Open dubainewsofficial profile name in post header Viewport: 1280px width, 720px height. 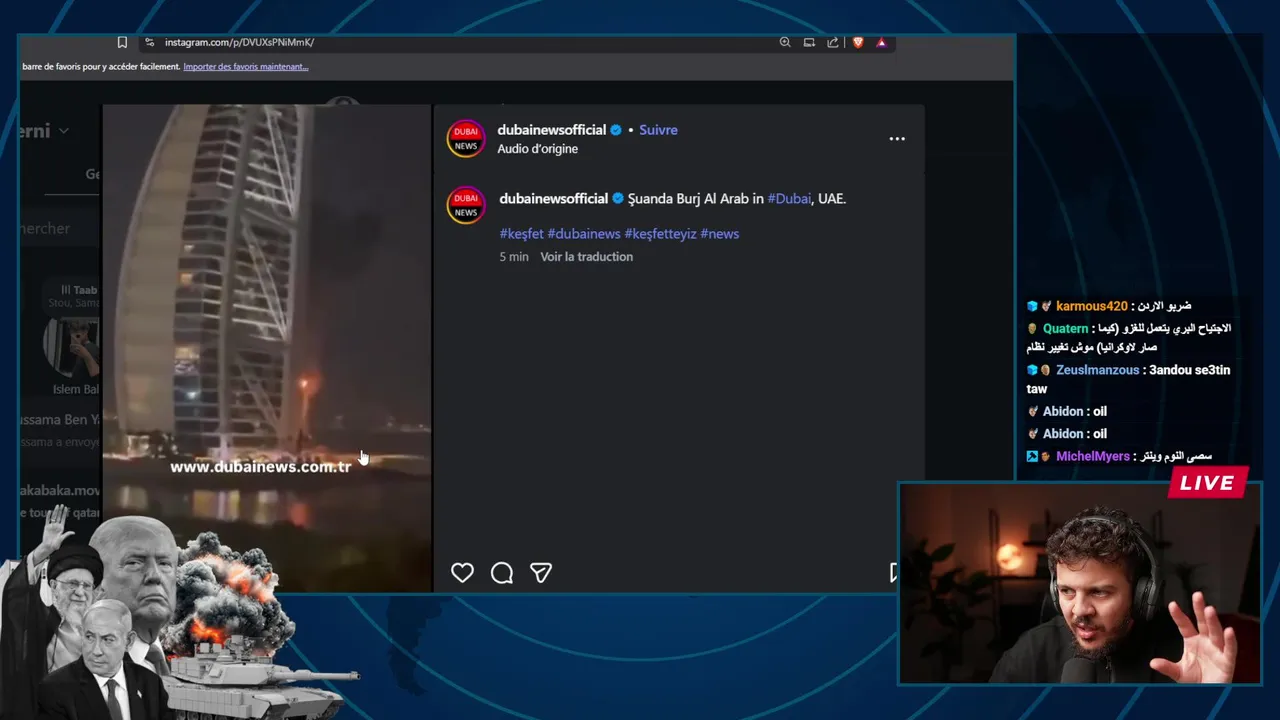pyautogui.click(x=552, y=130)
